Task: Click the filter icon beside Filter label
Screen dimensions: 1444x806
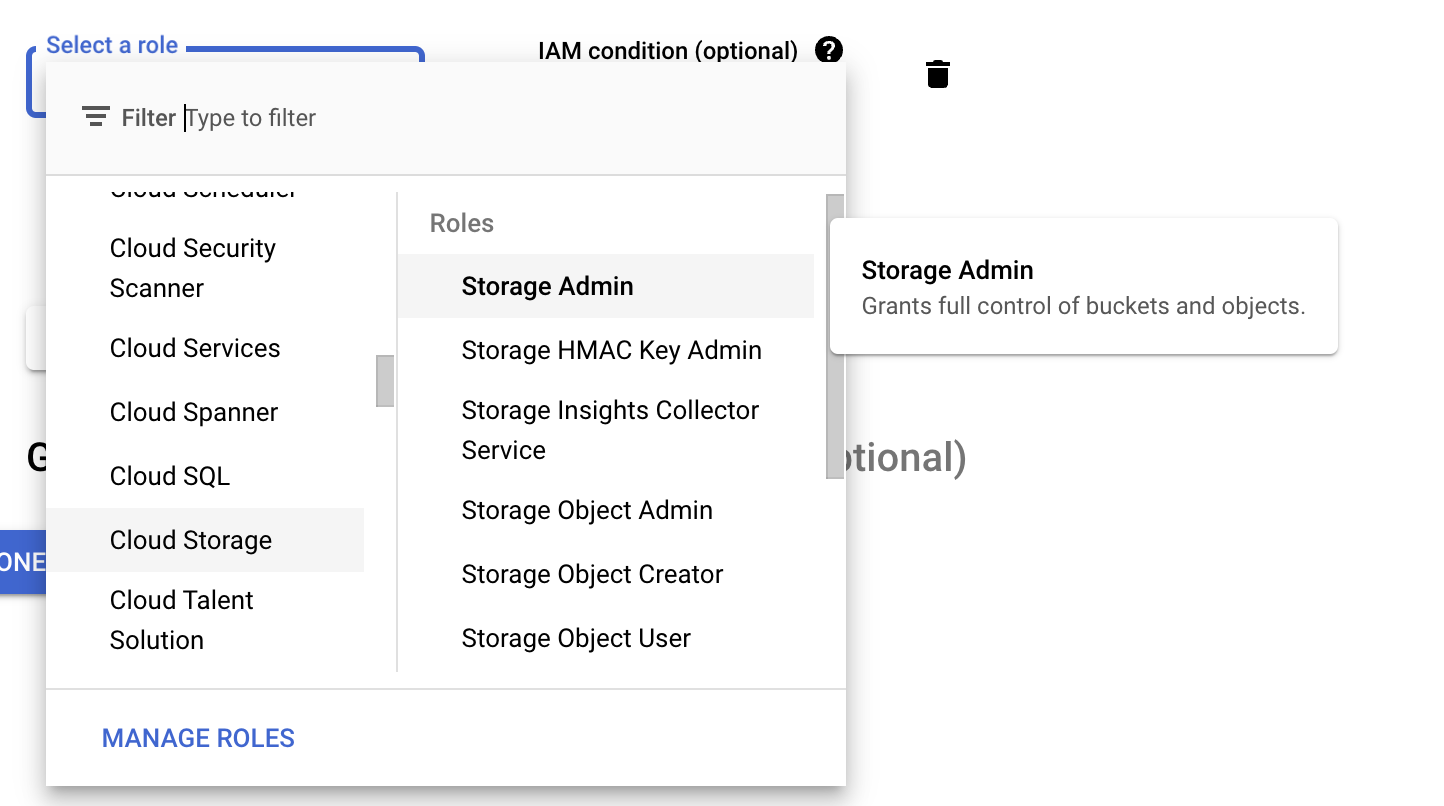Action: click(96, 117)
